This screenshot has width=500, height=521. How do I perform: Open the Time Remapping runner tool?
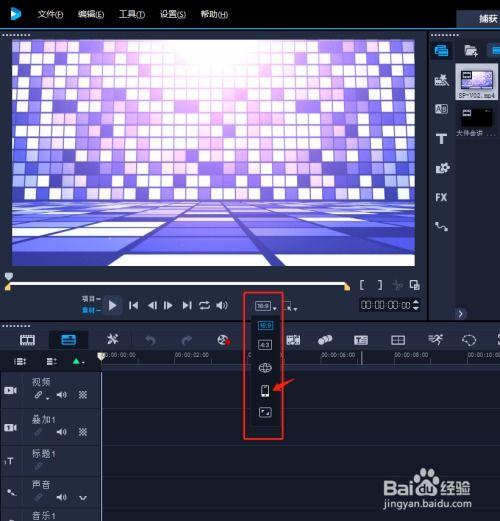pyautogui.click(x=435, y=340)
